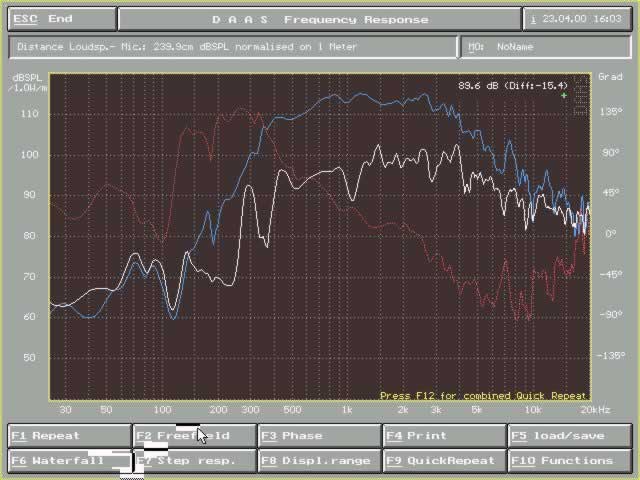The image size is (640, 480).
Task: Open the F10 Functions menu
Action: pyautogui.click(x=570, y=461)
